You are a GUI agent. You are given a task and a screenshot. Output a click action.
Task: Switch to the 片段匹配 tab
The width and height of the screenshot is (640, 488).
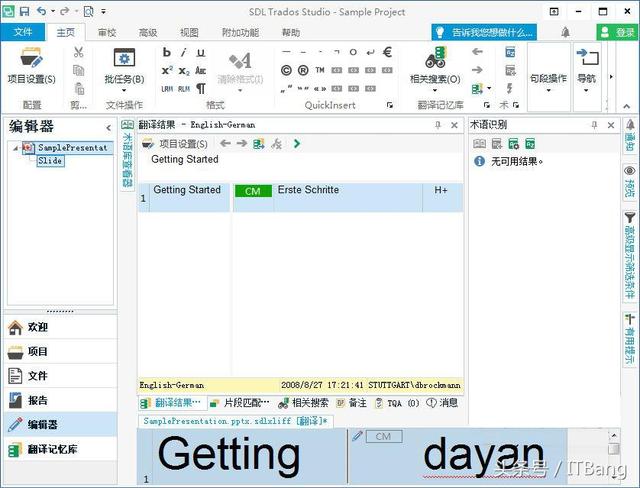[x=240, y=403]
